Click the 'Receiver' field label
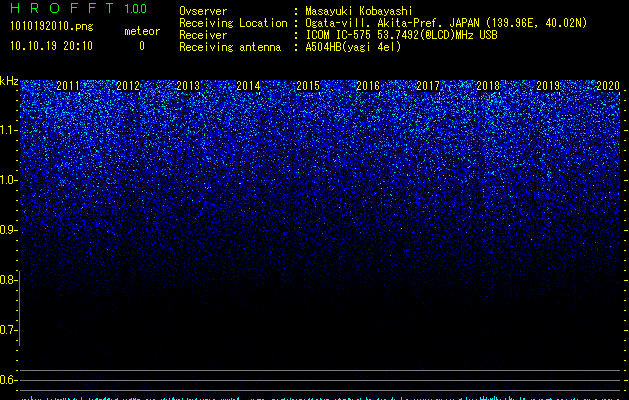629x400 pixels. coord(203,35)
